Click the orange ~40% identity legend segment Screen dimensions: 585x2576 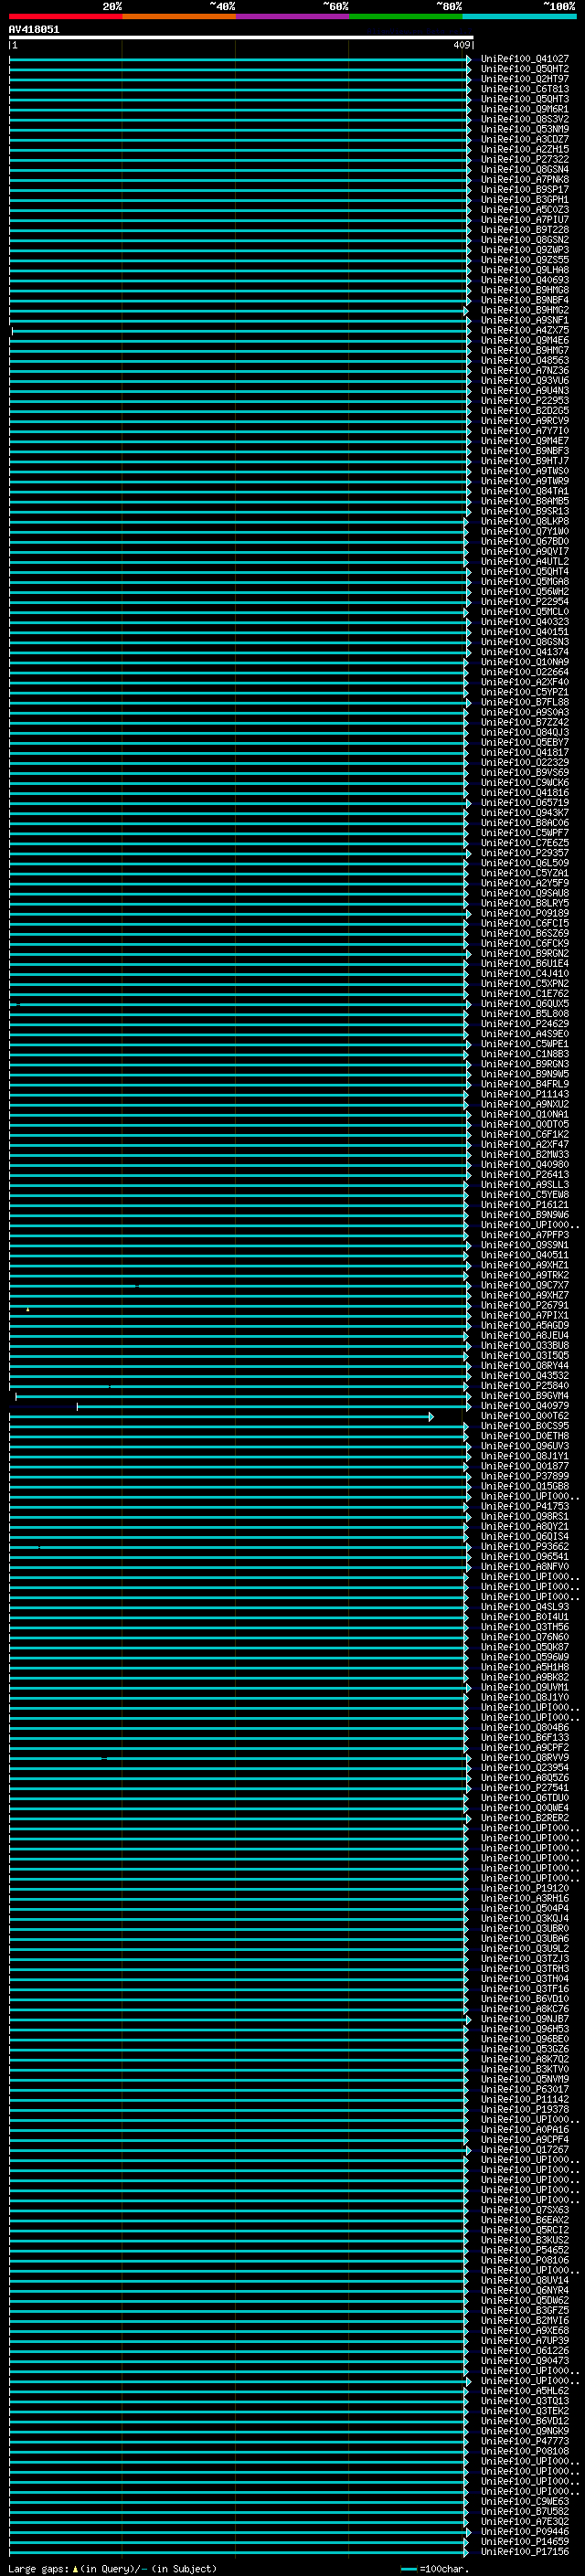coord(179,16)
